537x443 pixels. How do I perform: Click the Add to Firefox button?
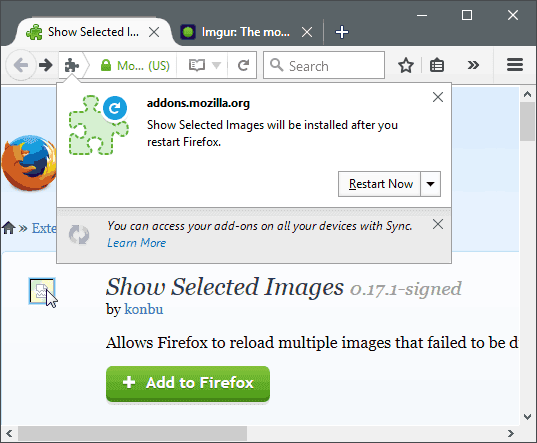pyautogui.click(x=188, y=383)
